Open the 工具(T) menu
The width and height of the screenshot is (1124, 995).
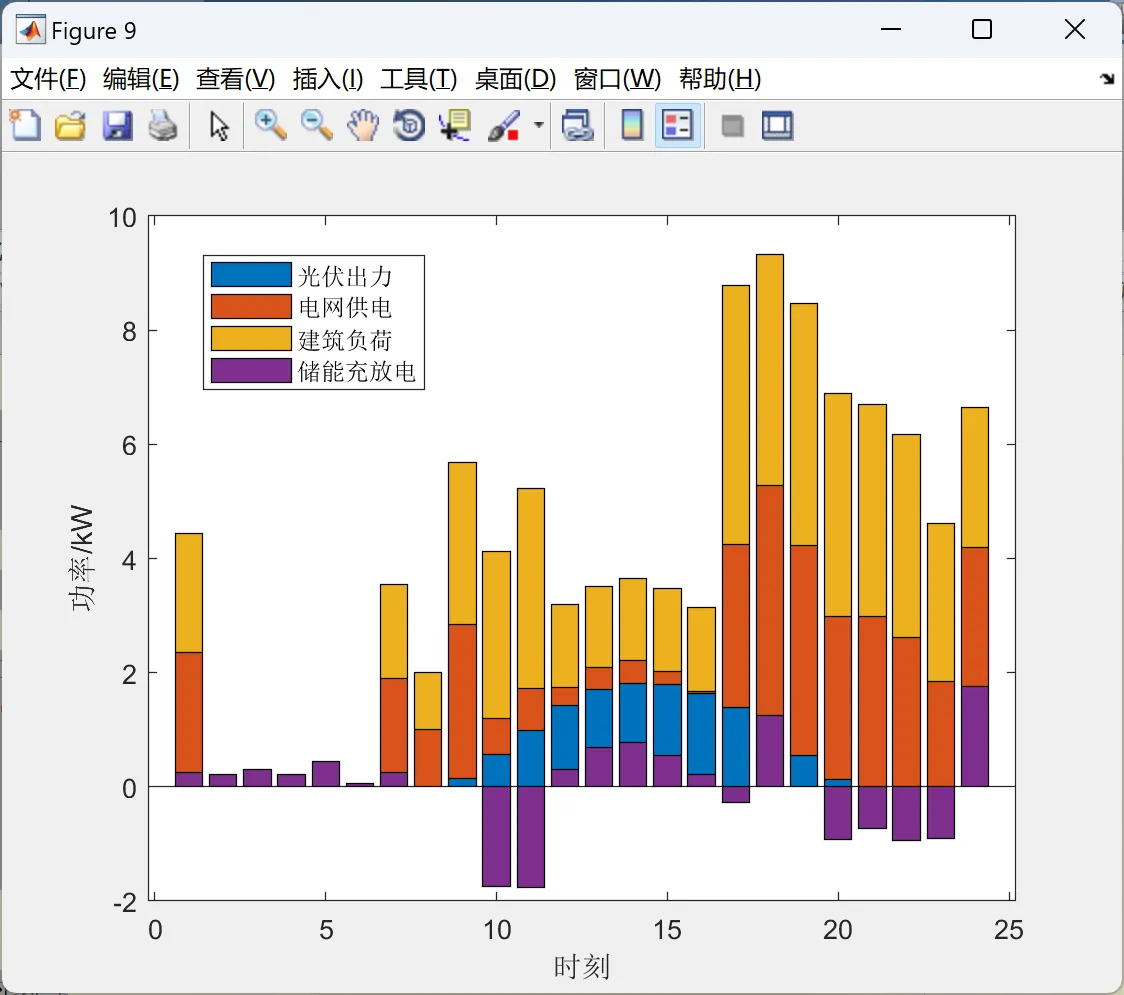(x=419, y=79)
